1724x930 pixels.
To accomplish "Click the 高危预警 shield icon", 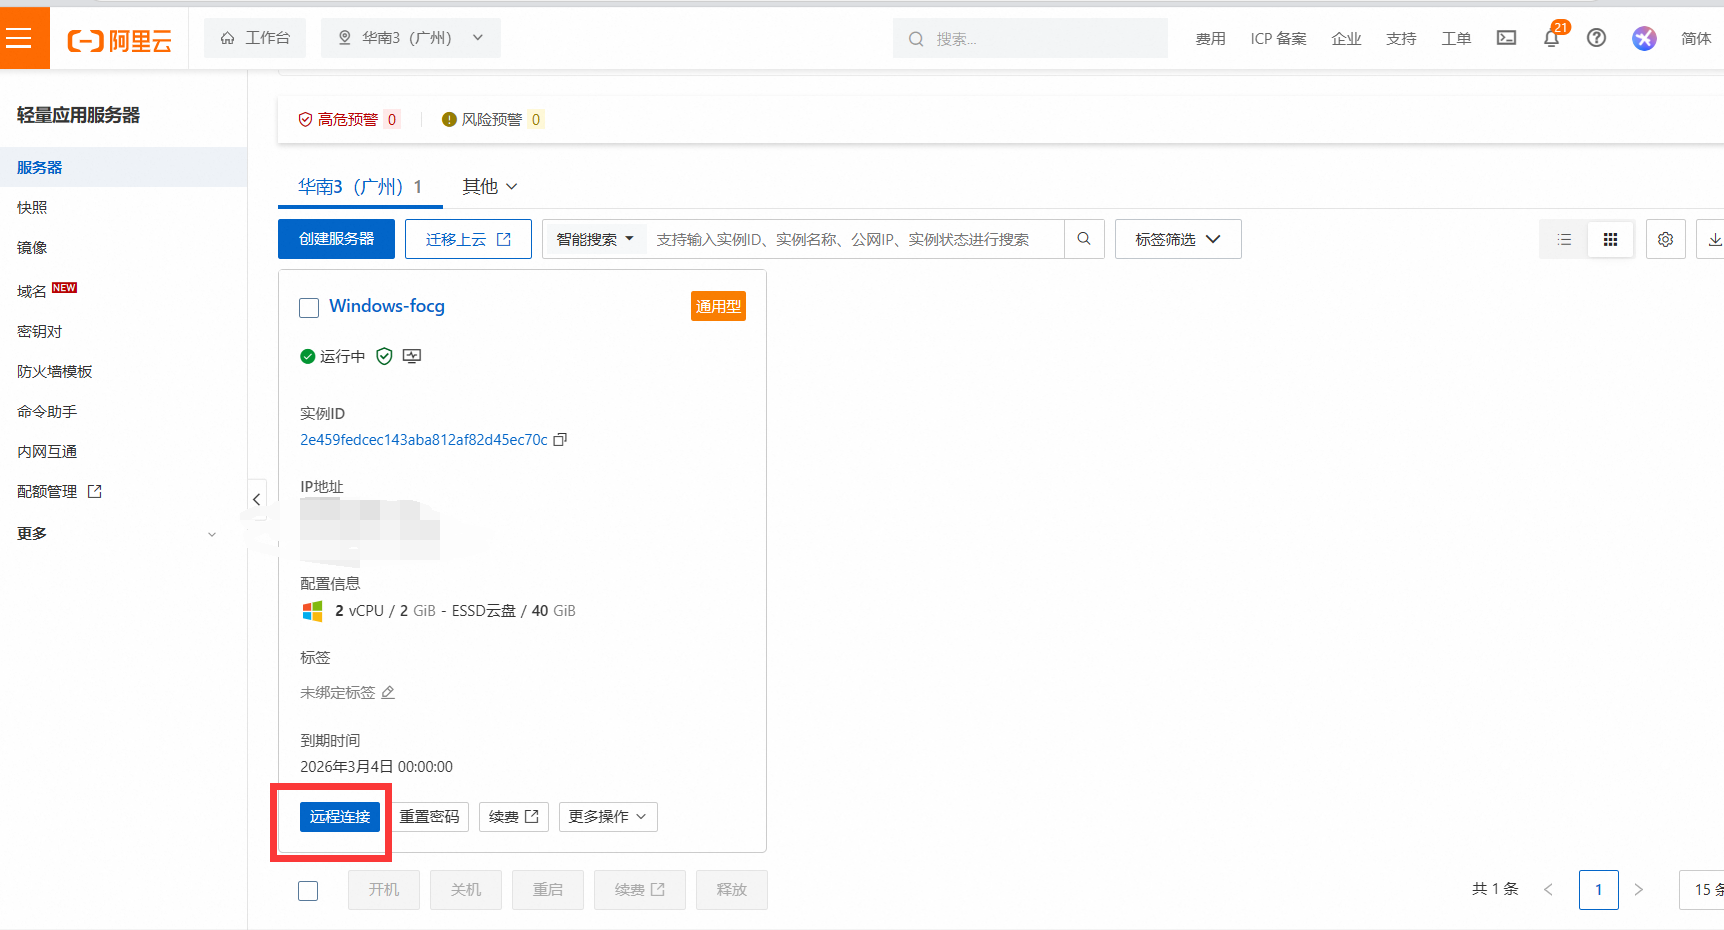I will click(x=305, y=120).
